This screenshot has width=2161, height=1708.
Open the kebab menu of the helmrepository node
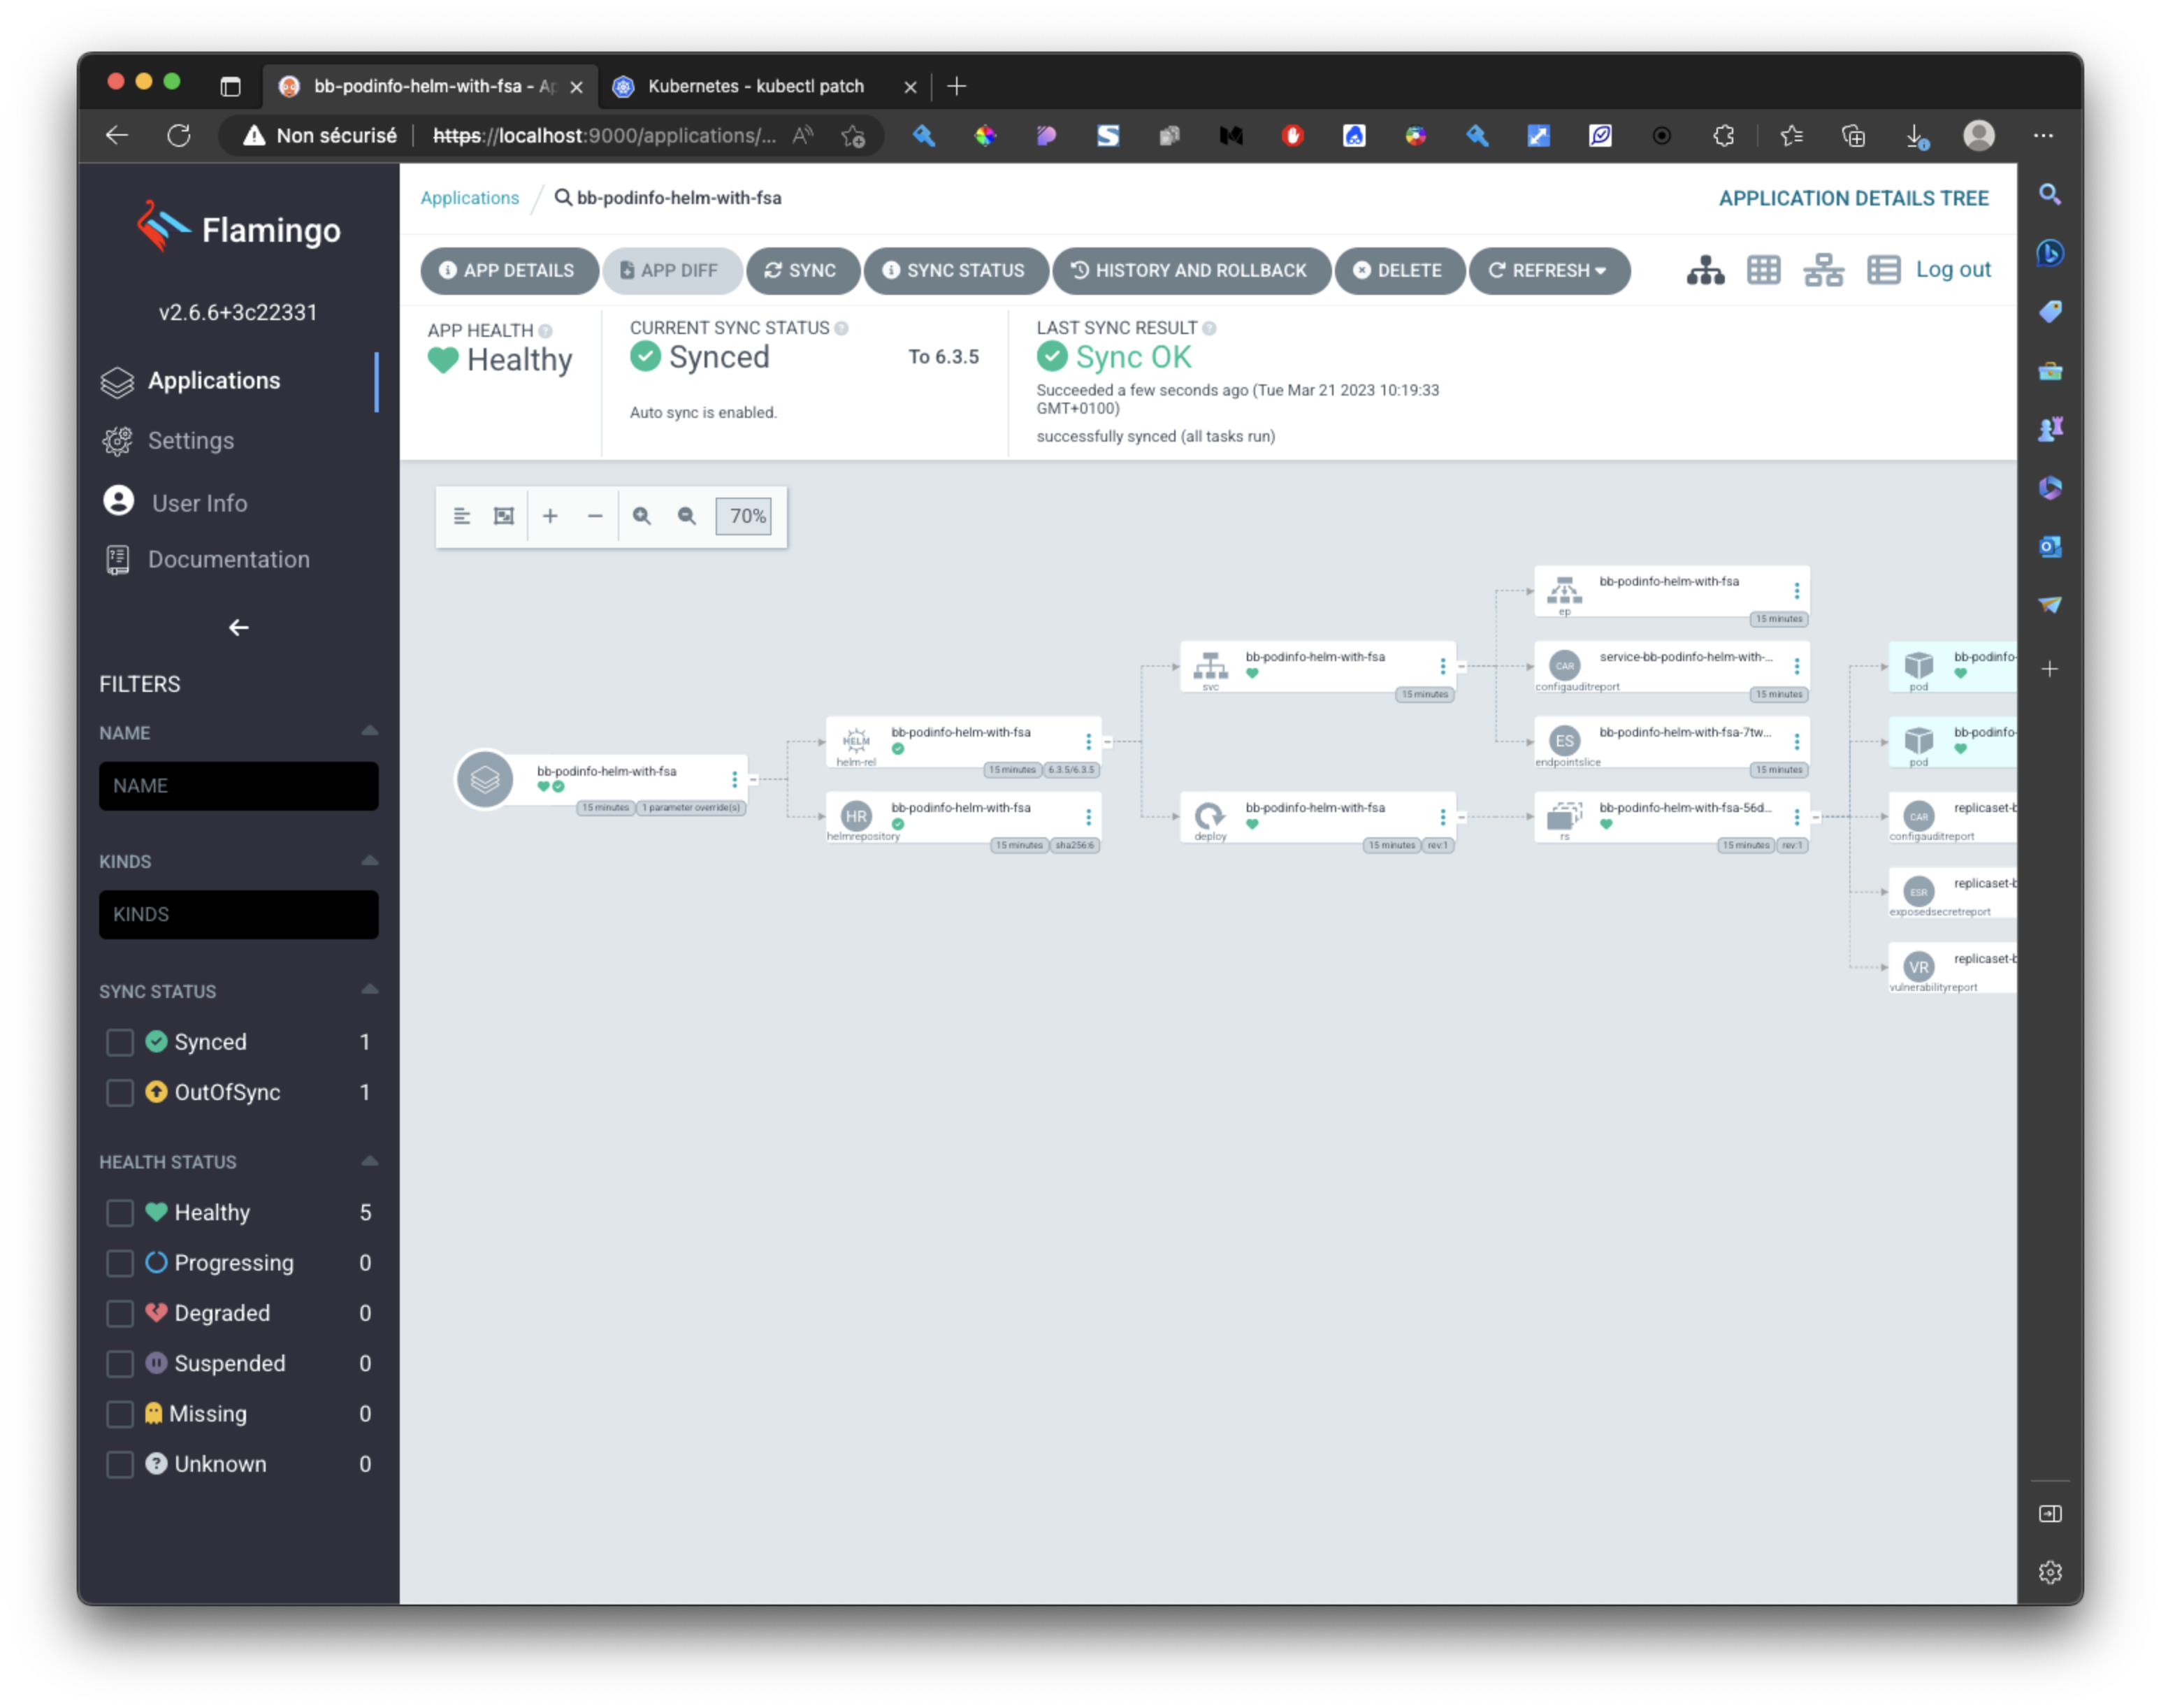pos(1089,817)
